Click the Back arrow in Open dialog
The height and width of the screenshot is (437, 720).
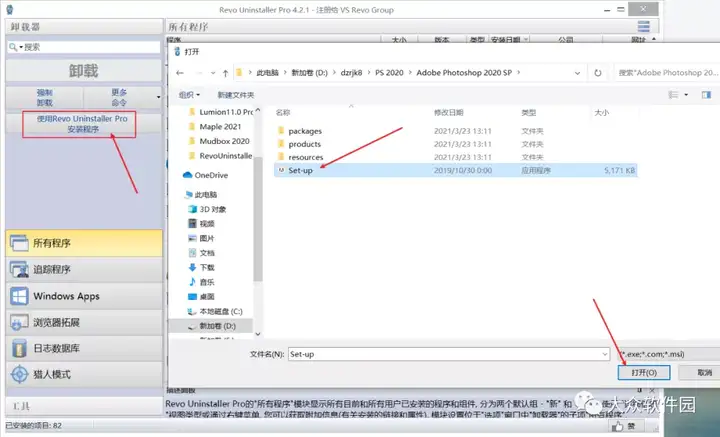coord(180,73)
